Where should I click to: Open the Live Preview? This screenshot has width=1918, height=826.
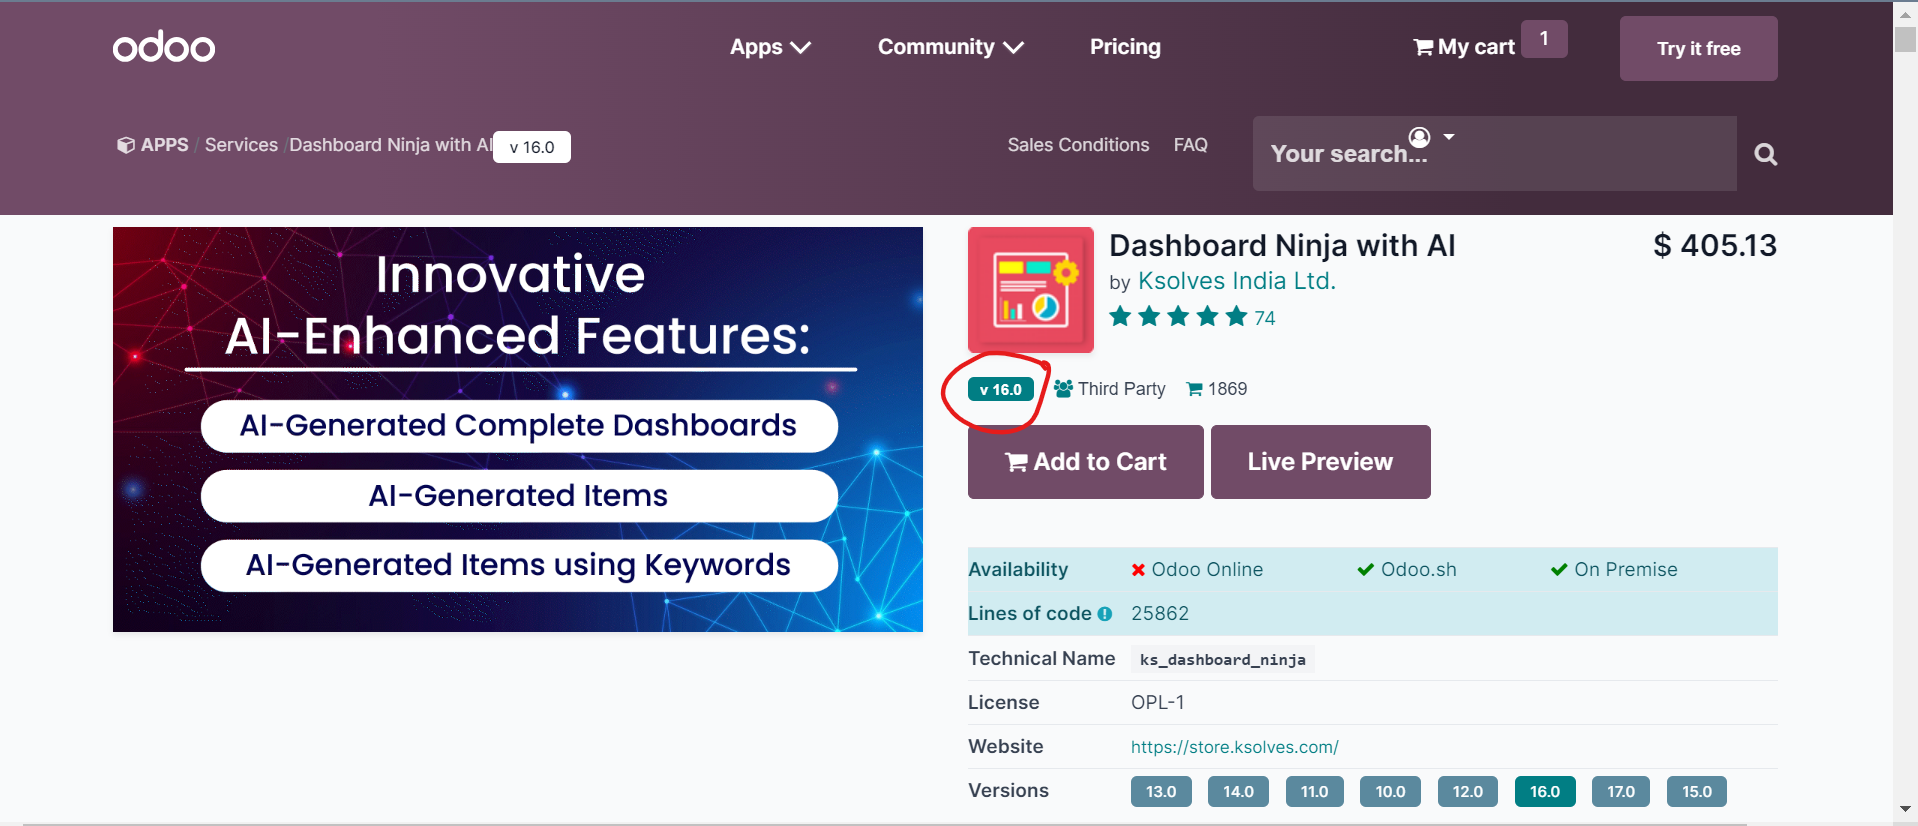point(1320,462)
